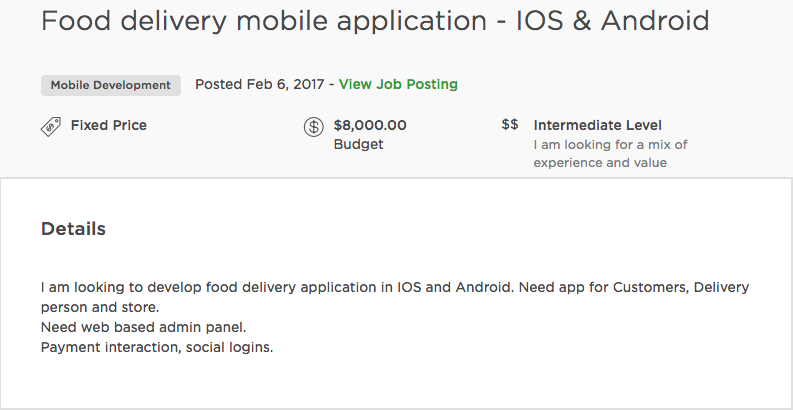Click the $$ experience level icon

point(510,124)
